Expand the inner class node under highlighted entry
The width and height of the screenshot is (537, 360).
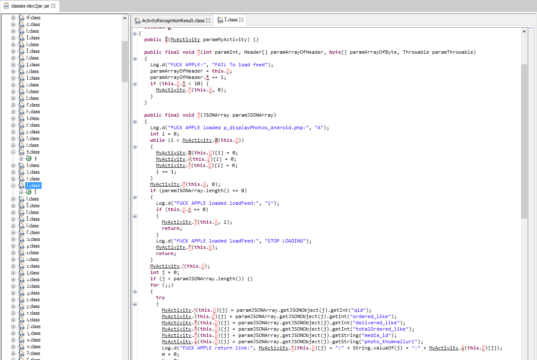pyautogui.click(x=21, y=192)
